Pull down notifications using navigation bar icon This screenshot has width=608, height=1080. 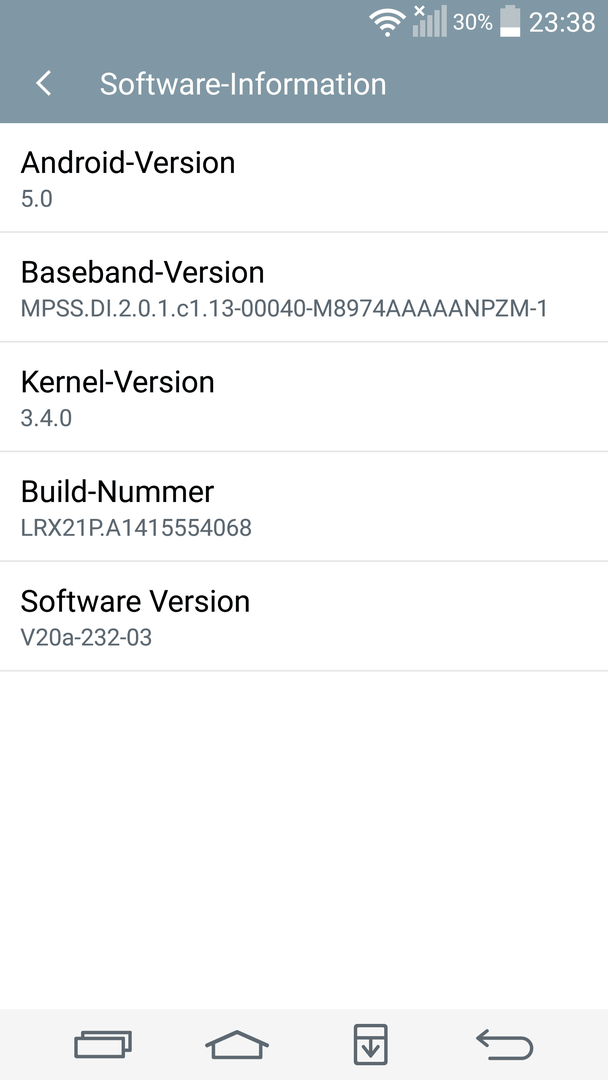(370, 1044)
